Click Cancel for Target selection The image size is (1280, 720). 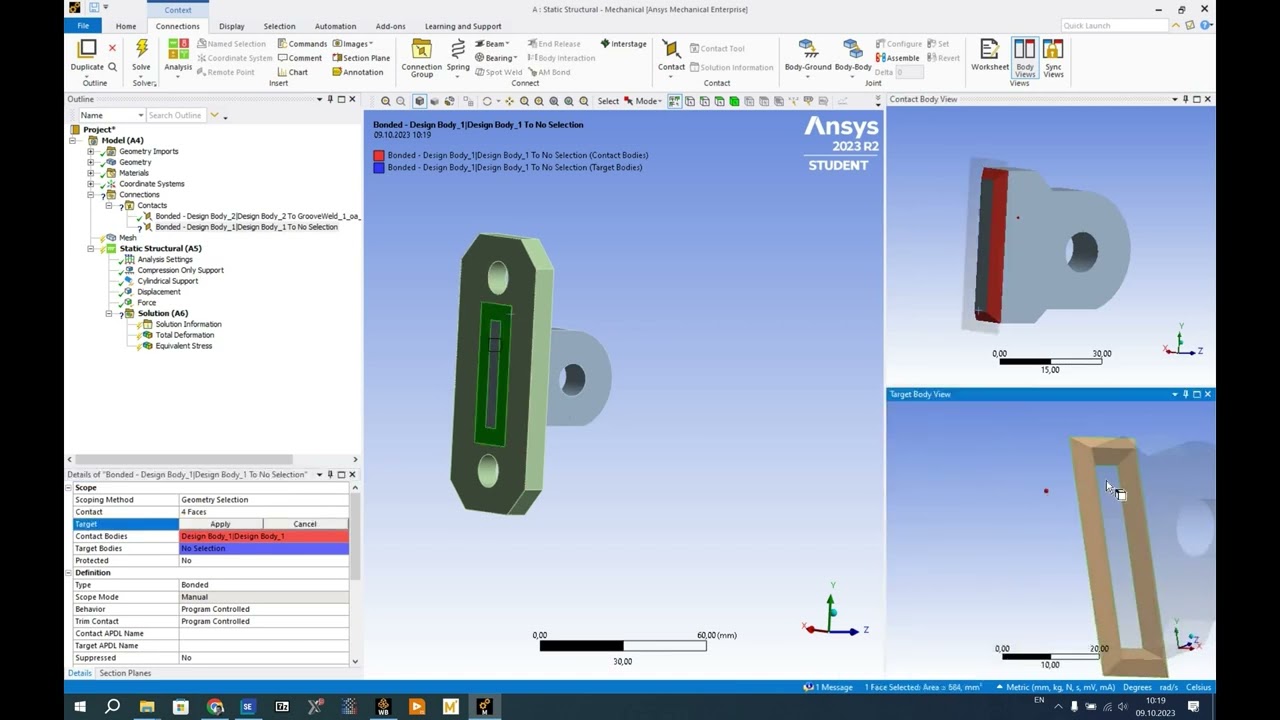[305, 524]
